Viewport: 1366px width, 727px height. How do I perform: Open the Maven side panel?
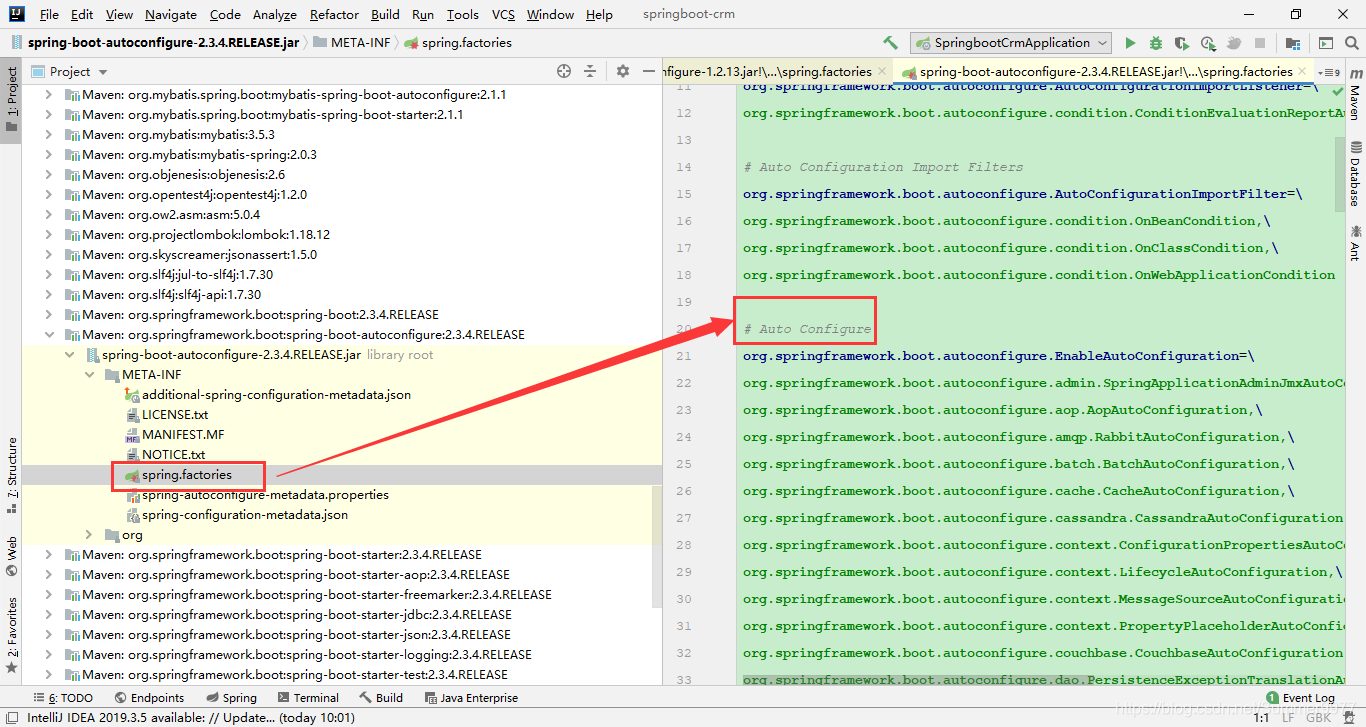point(1355,95)
